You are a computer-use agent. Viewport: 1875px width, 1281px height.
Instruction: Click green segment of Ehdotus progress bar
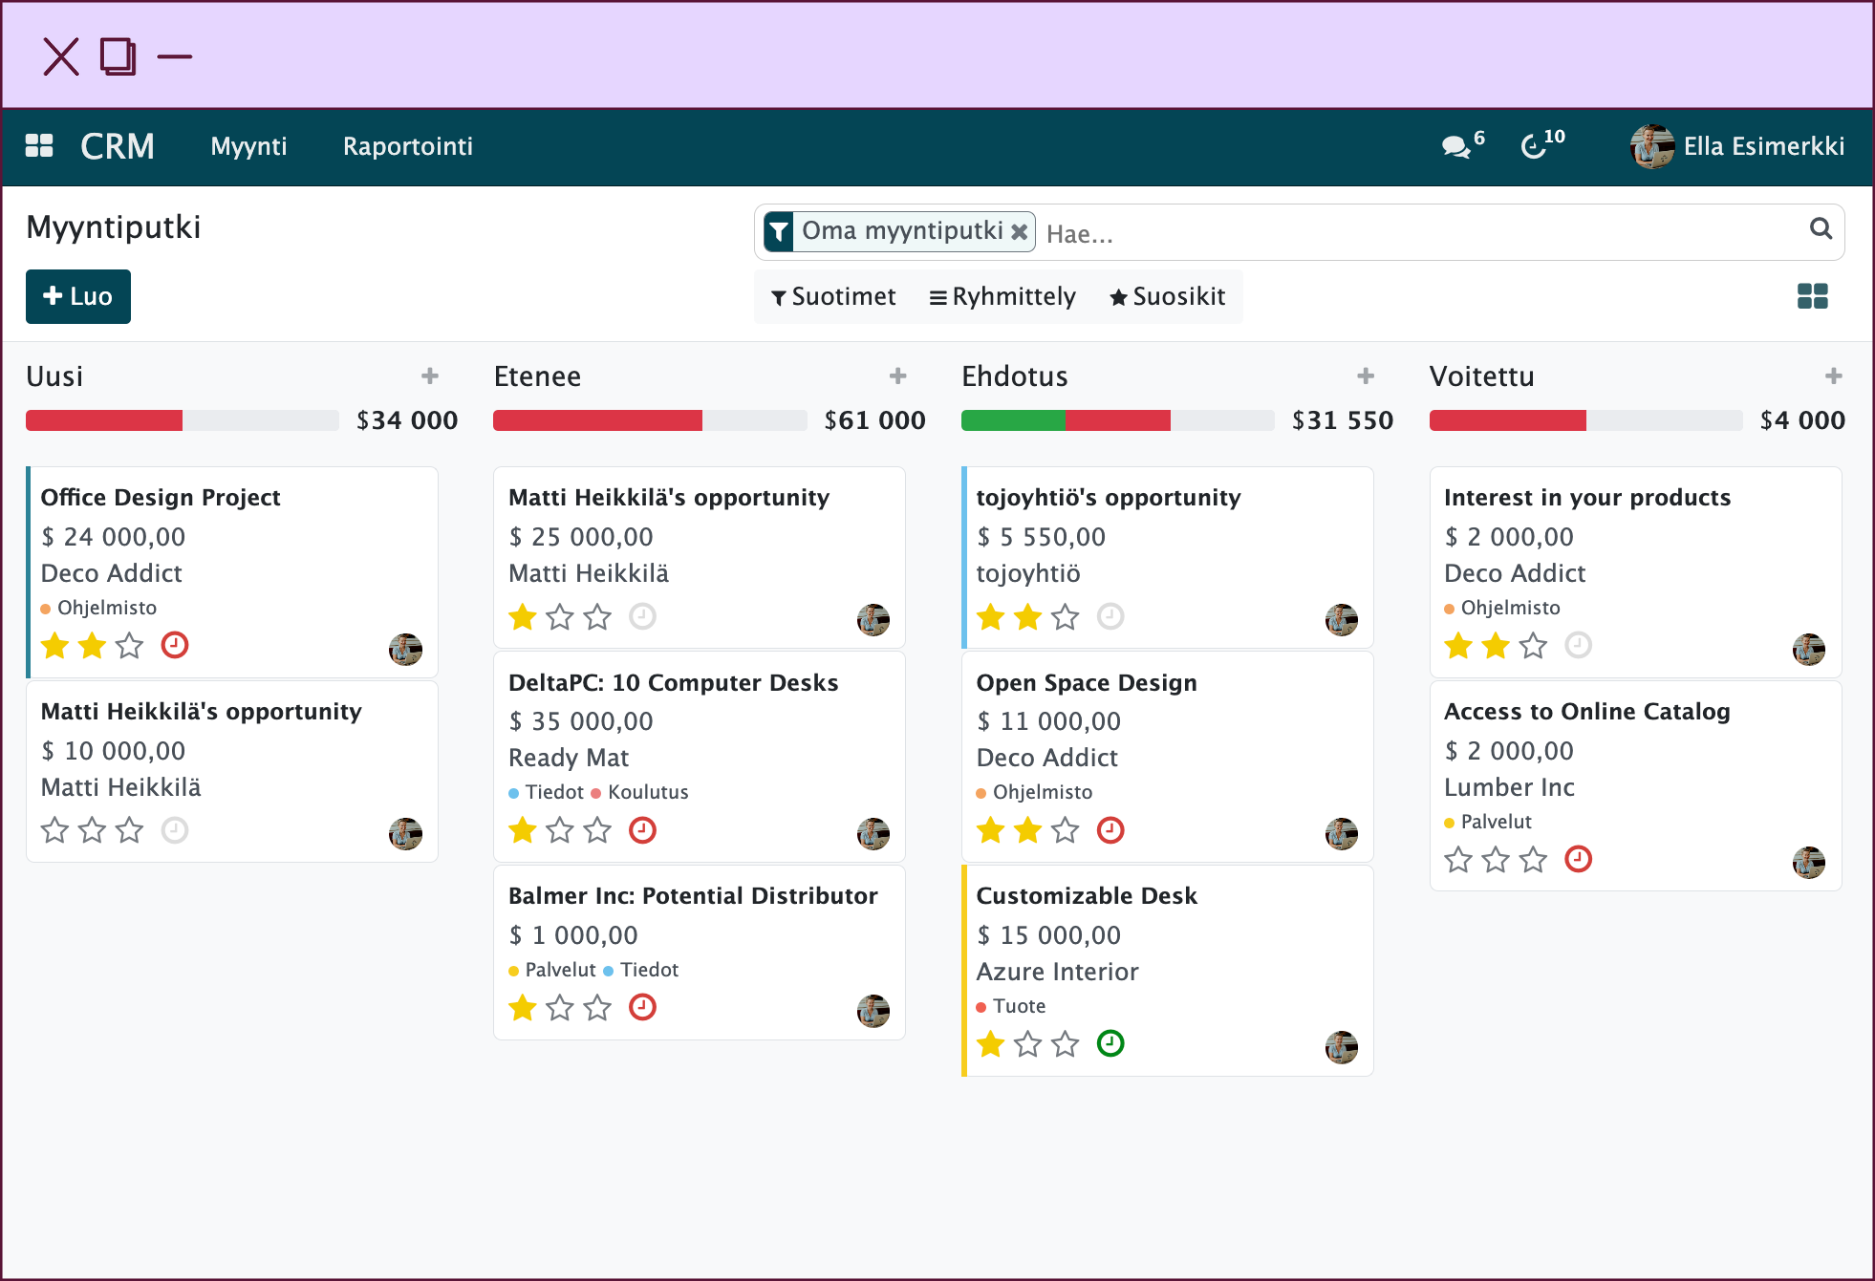pyautogui.click(x=1012, y=421)
